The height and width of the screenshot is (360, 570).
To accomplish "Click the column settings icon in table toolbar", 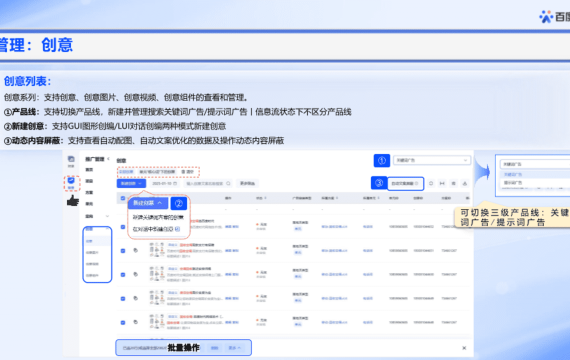I will (x=453, y=184).
